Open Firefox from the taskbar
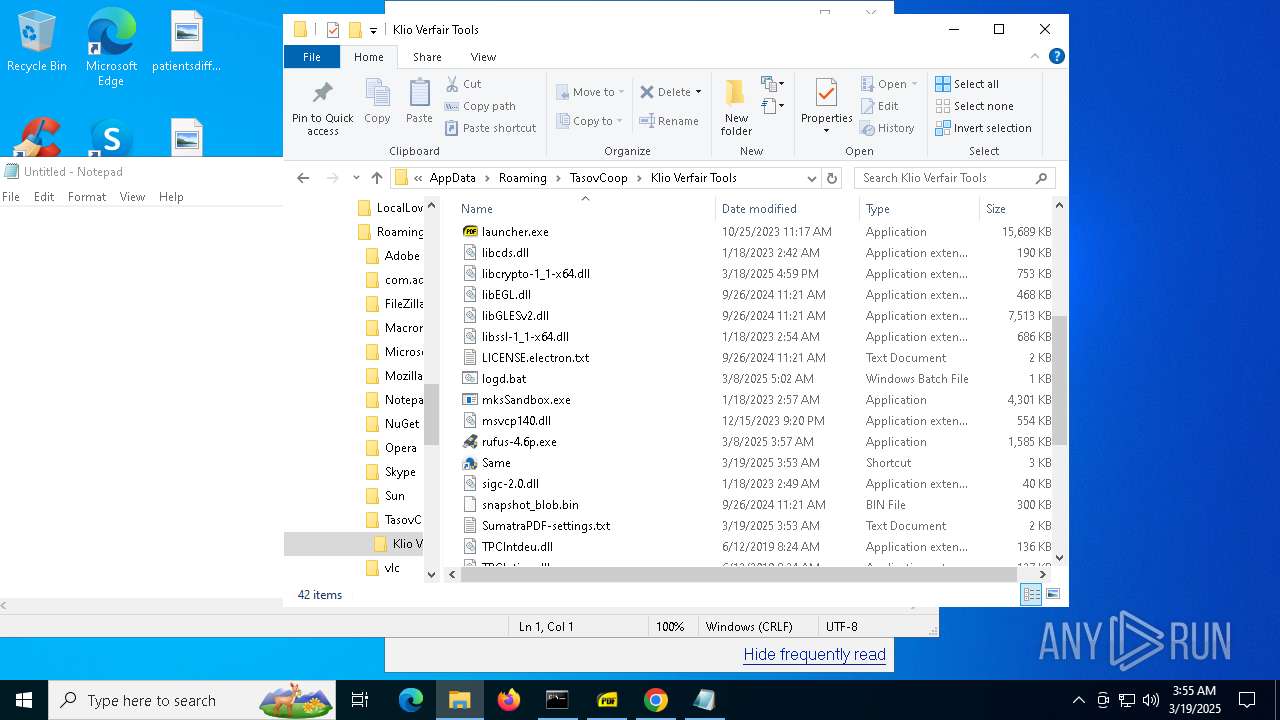This screenshot has width=1280, height=720. [x=509, y=700]
